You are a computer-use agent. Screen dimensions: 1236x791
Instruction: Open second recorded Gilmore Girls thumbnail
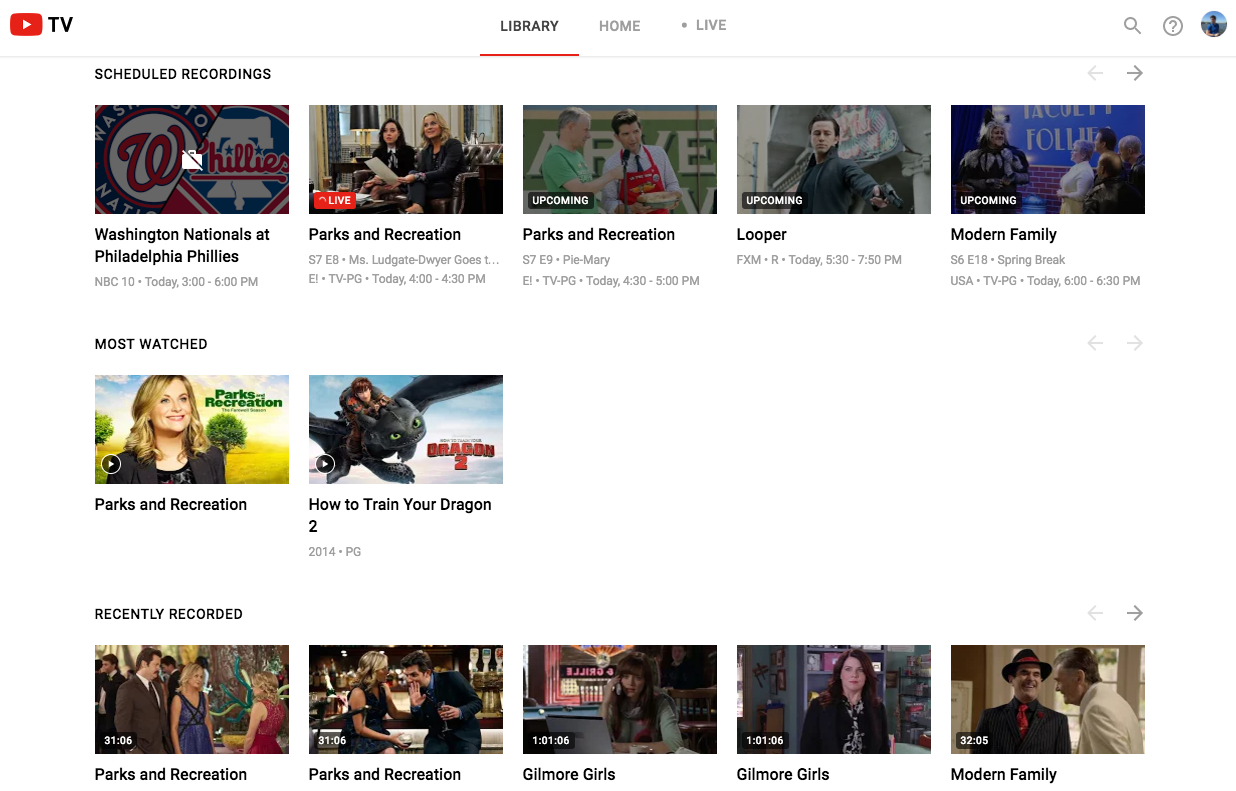[x=834, y=699]
